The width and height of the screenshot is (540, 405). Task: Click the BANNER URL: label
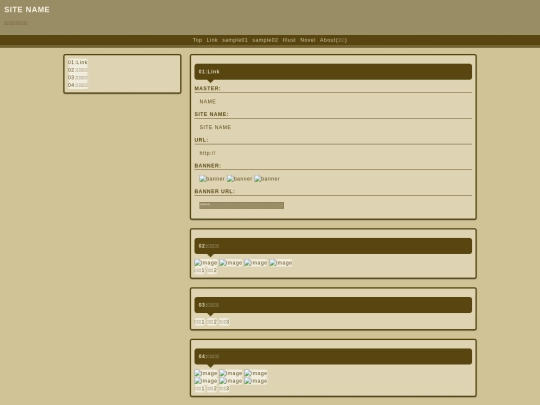click(x=214, y=191)
